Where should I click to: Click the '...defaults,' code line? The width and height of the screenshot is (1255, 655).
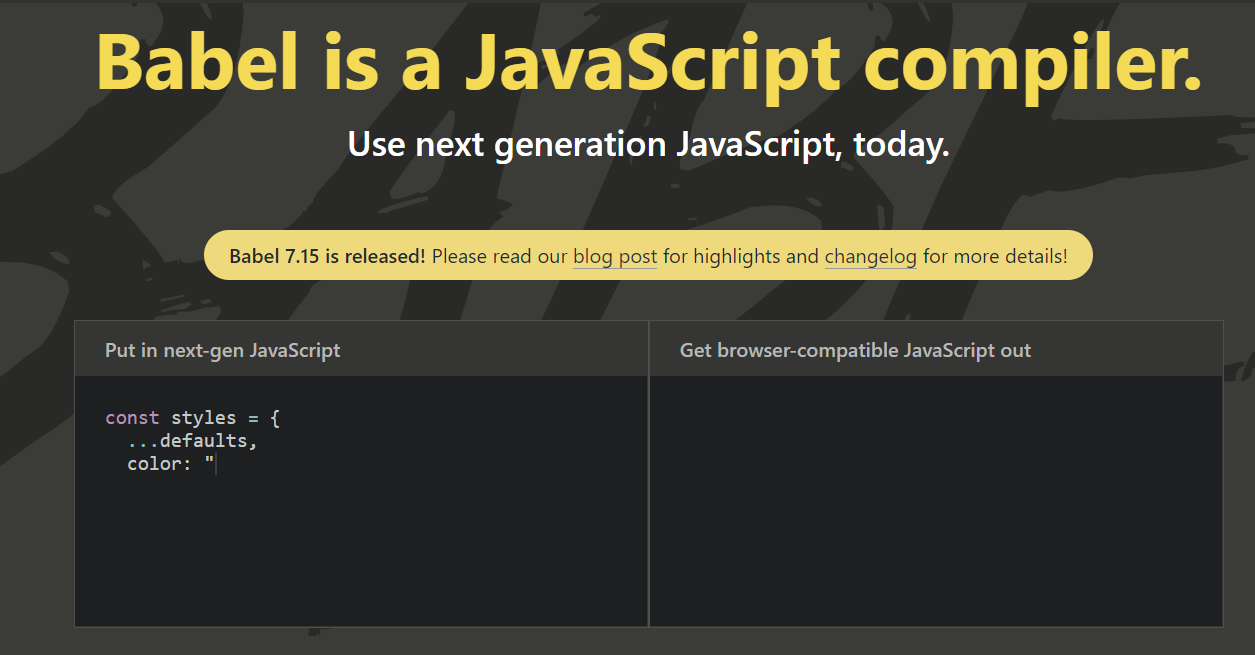[192, 441]
